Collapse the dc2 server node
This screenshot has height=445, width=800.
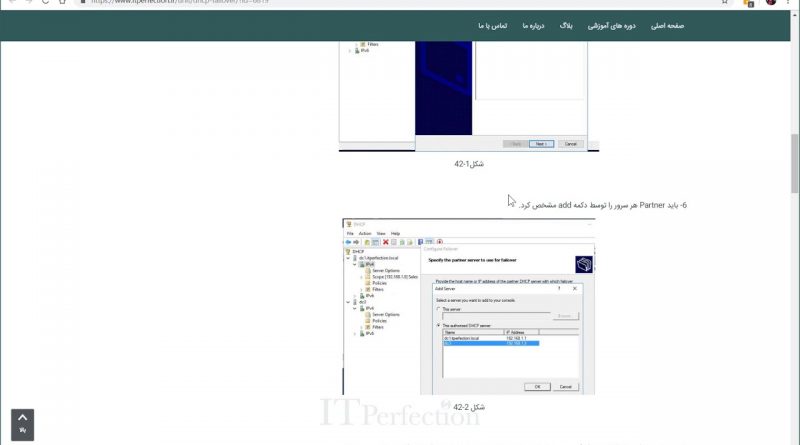pos(348,302)
